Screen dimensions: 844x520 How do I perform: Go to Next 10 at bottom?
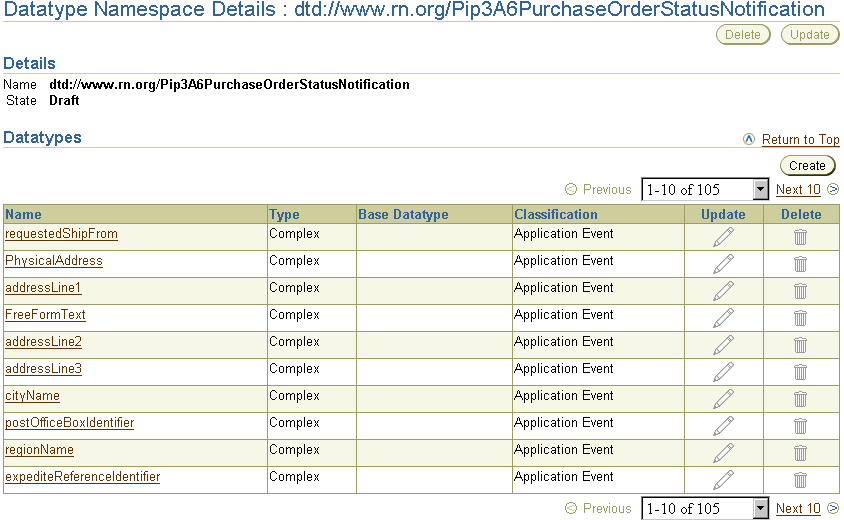click(798, 508)
